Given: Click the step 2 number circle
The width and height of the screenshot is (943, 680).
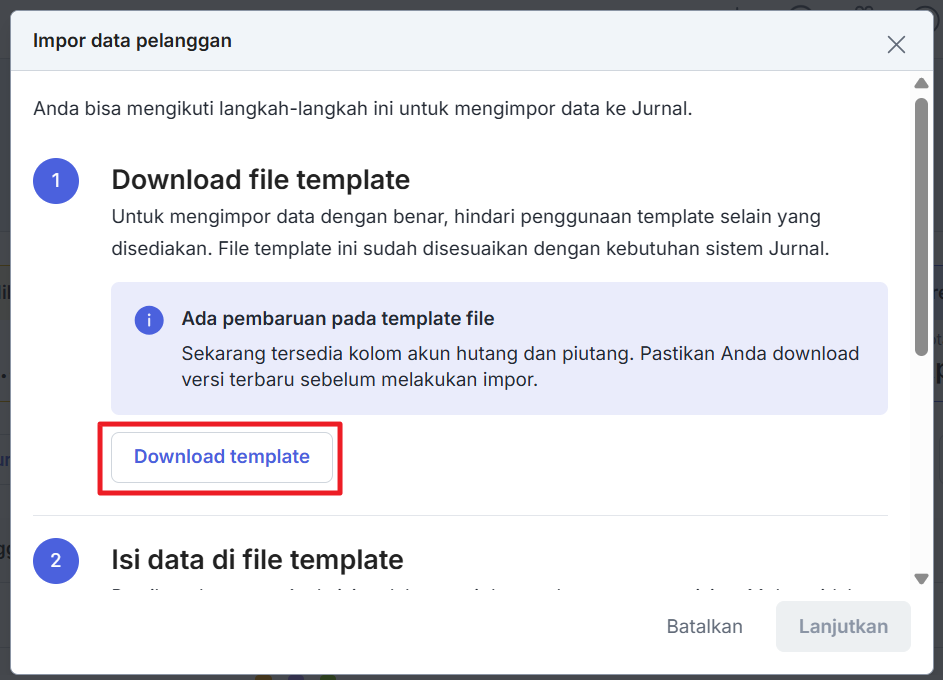Looking at the screenshot, I should (56, 560).
